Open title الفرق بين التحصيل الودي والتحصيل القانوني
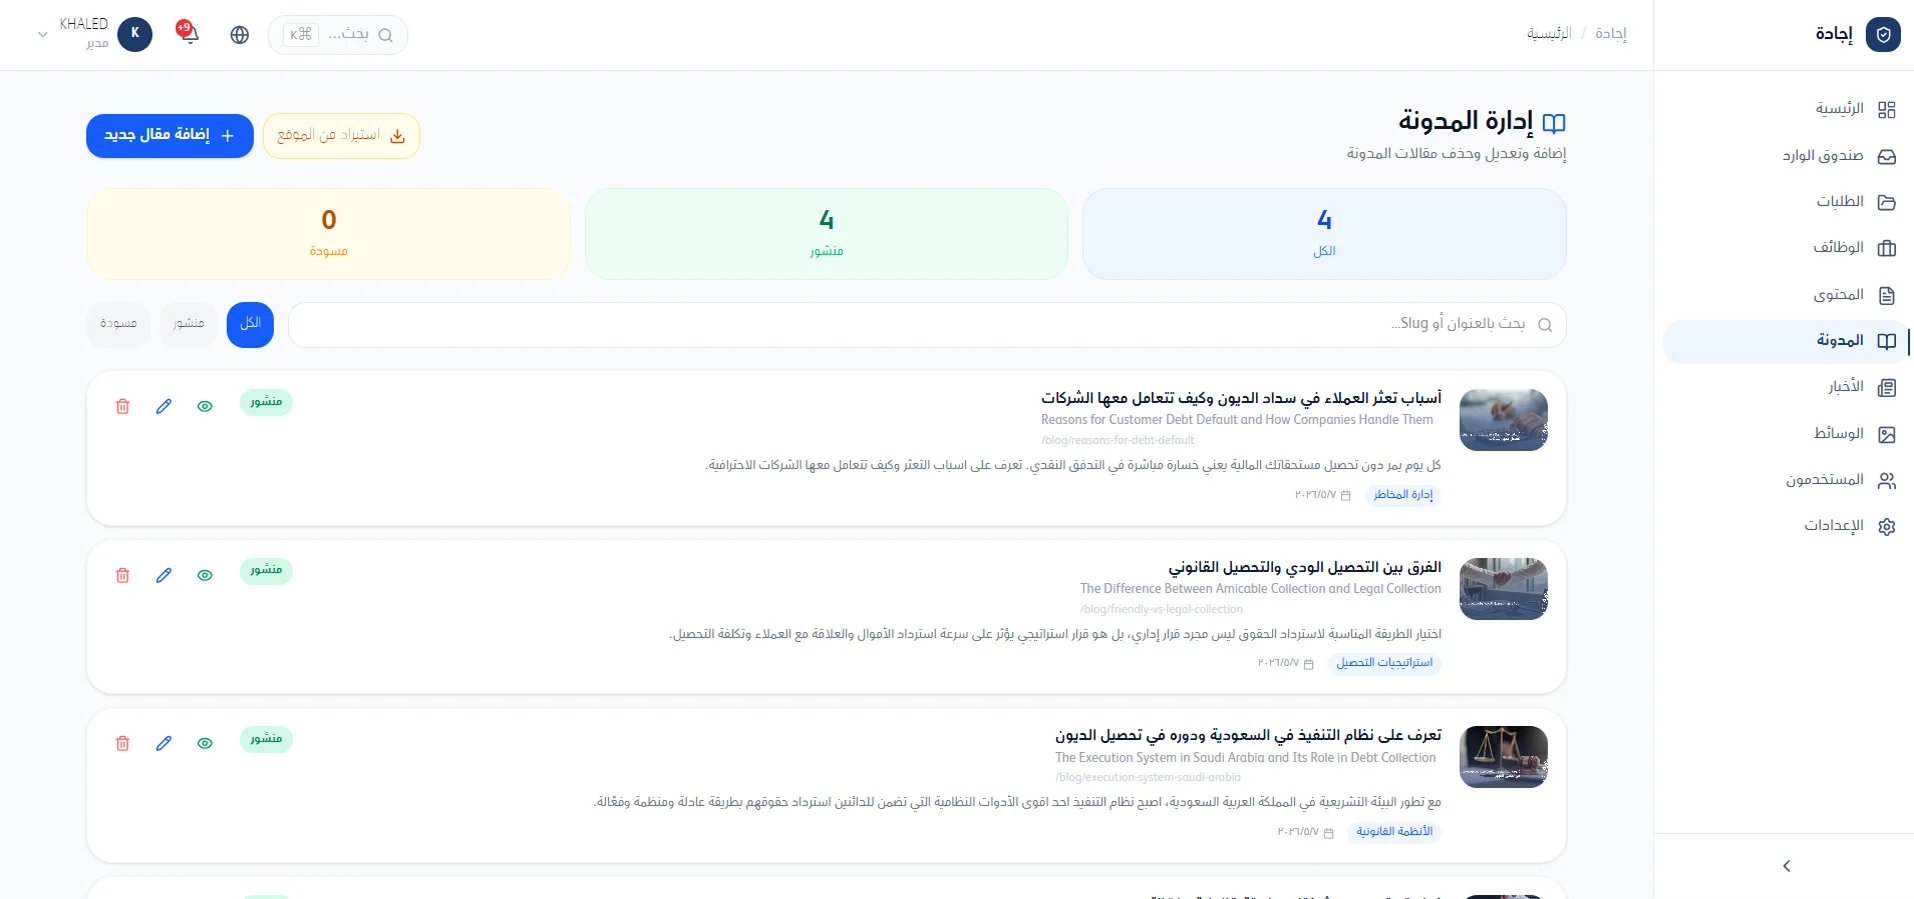Screen dimensions: 1914x899 [1305, 567]
